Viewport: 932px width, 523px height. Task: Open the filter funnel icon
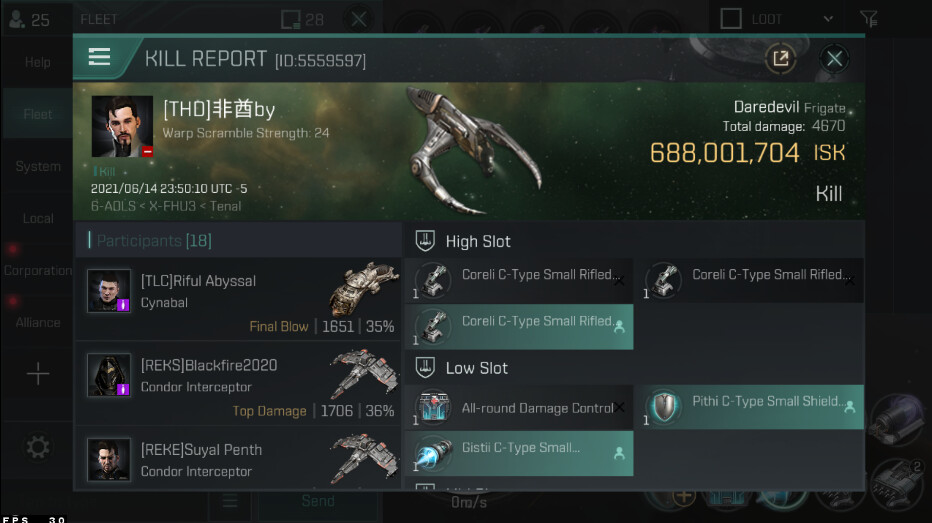pyautogui.click(x=868, y=19)
